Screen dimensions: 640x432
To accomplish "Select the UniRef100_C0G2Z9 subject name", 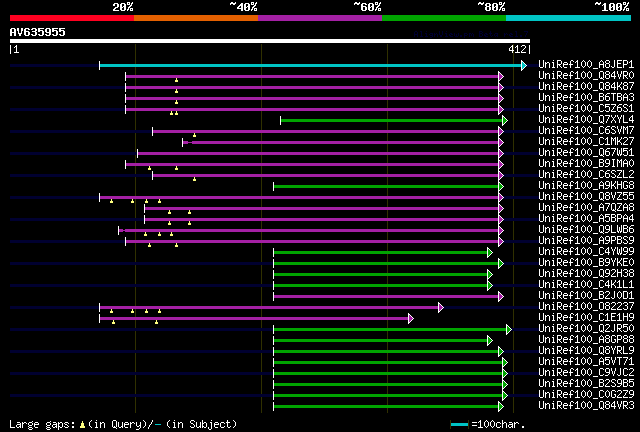I will click(586, 395).
